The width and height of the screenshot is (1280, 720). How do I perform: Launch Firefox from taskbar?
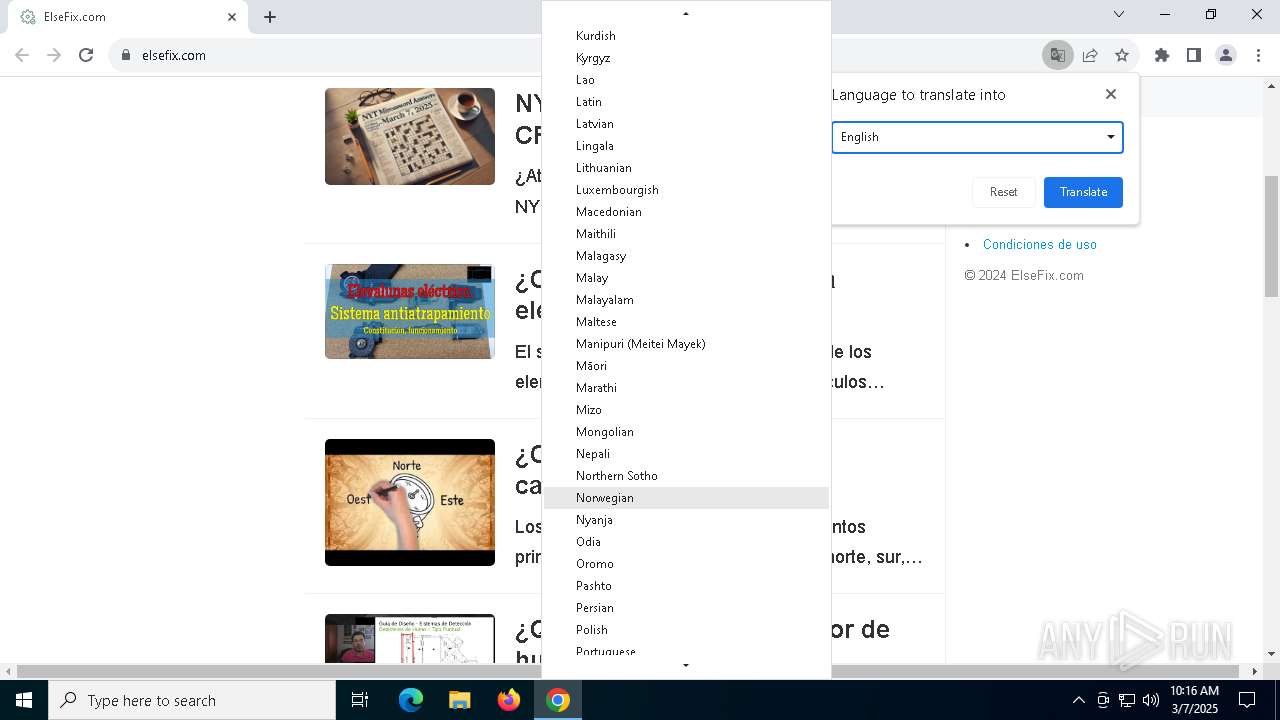click(x=509, y=700)
